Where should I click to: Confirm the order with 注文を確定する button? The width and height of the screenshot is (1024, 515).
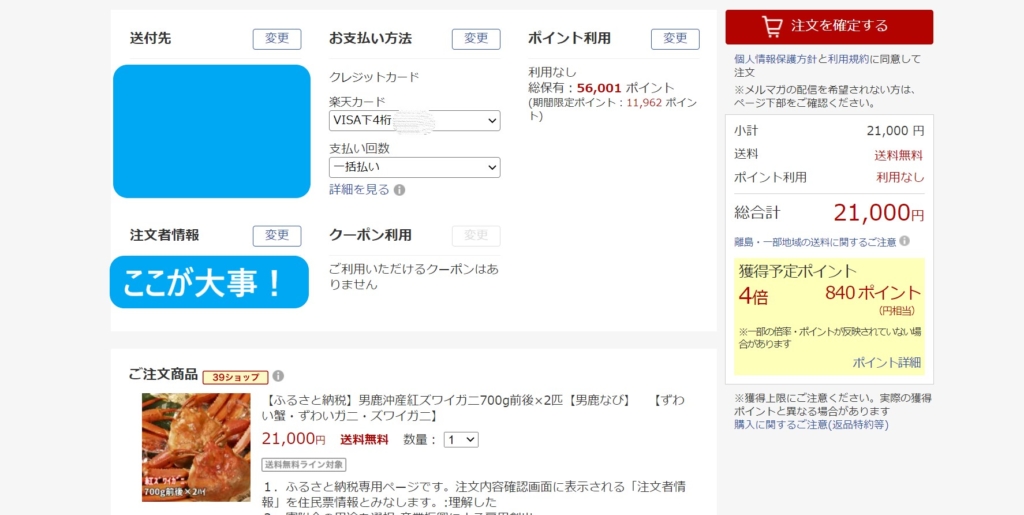[829, 27]
